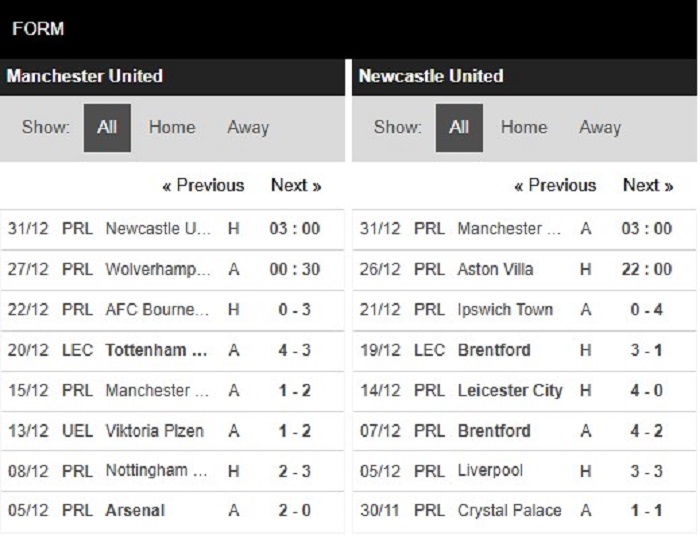Open Tottenham match with 4 - 3 score
Viewport: 700px width, 535px height.
[158, 351]
